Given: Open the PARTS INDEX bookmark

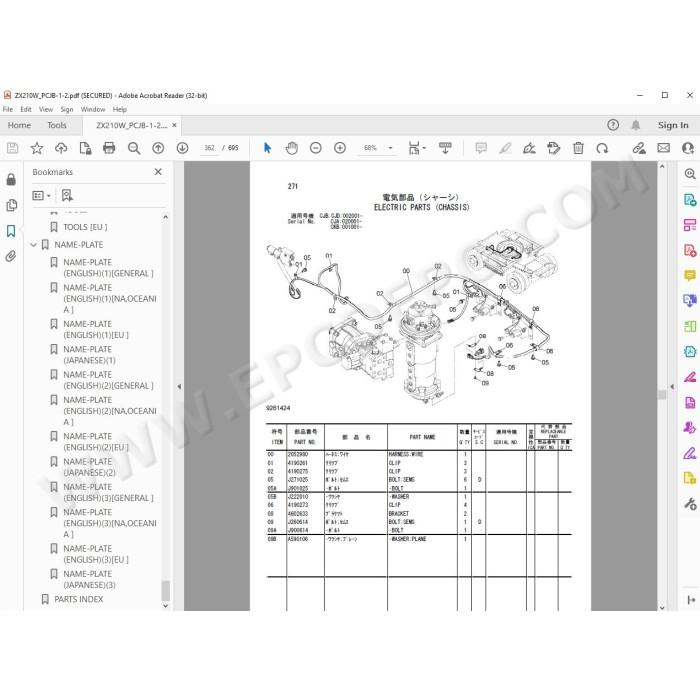Looking at the screenshot, I should (79, 599).
